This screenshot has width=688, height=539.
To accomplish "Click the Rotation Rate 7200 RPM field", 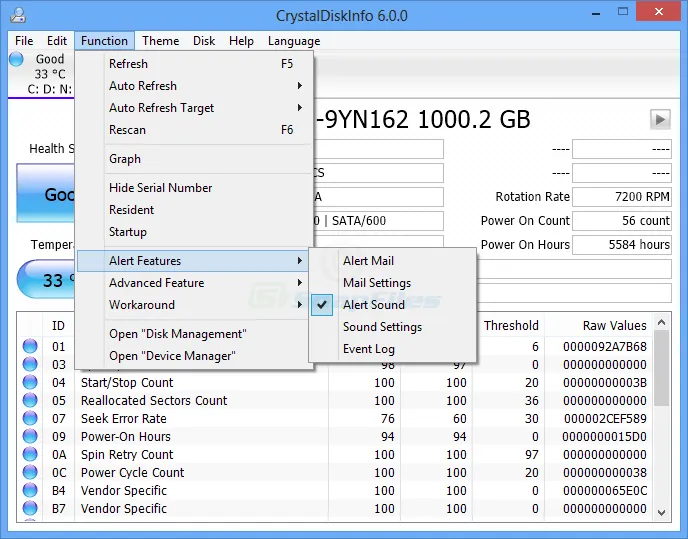I will point(622,197).
